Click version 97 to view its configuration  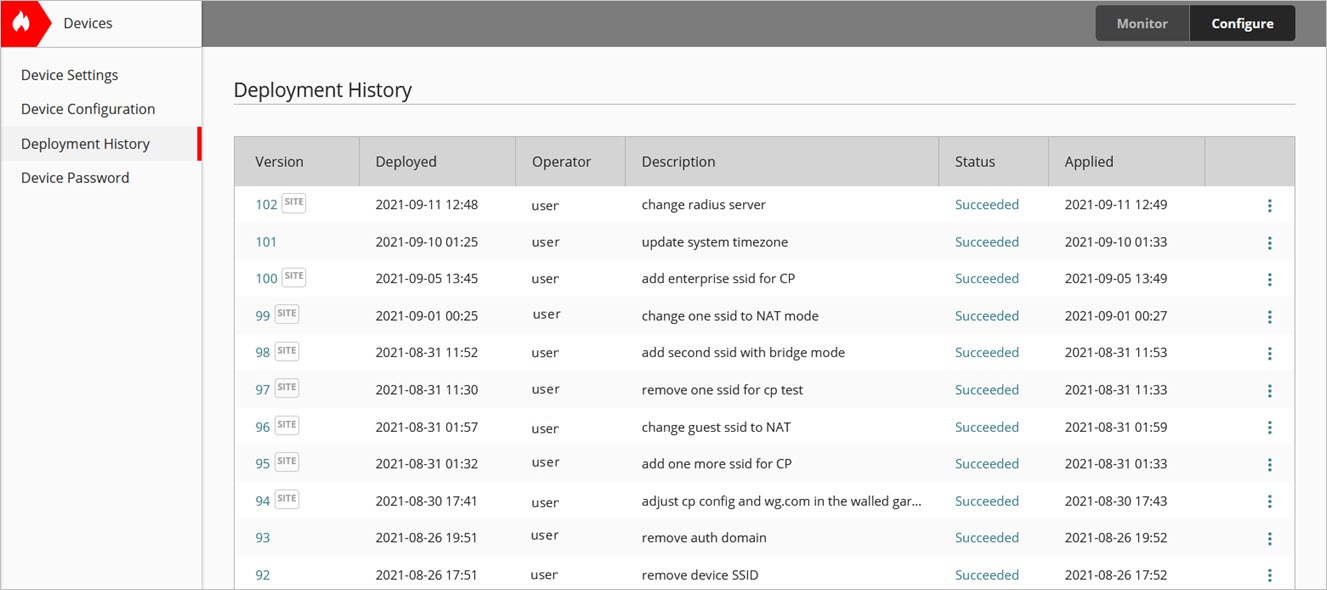point(262,387)
